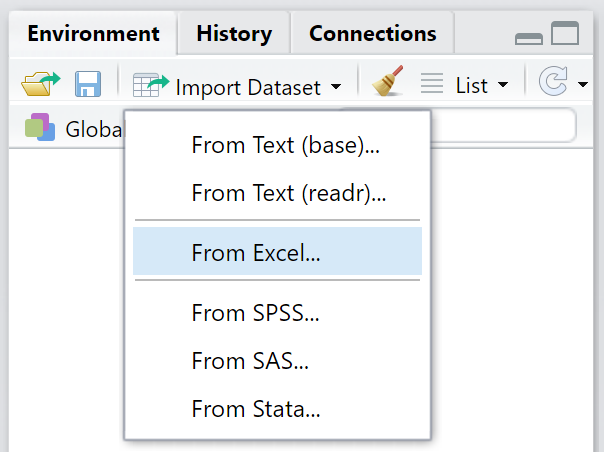Select From Text (base)... menu item
Viewport: 604px width, 452px height.
[285, 145]
